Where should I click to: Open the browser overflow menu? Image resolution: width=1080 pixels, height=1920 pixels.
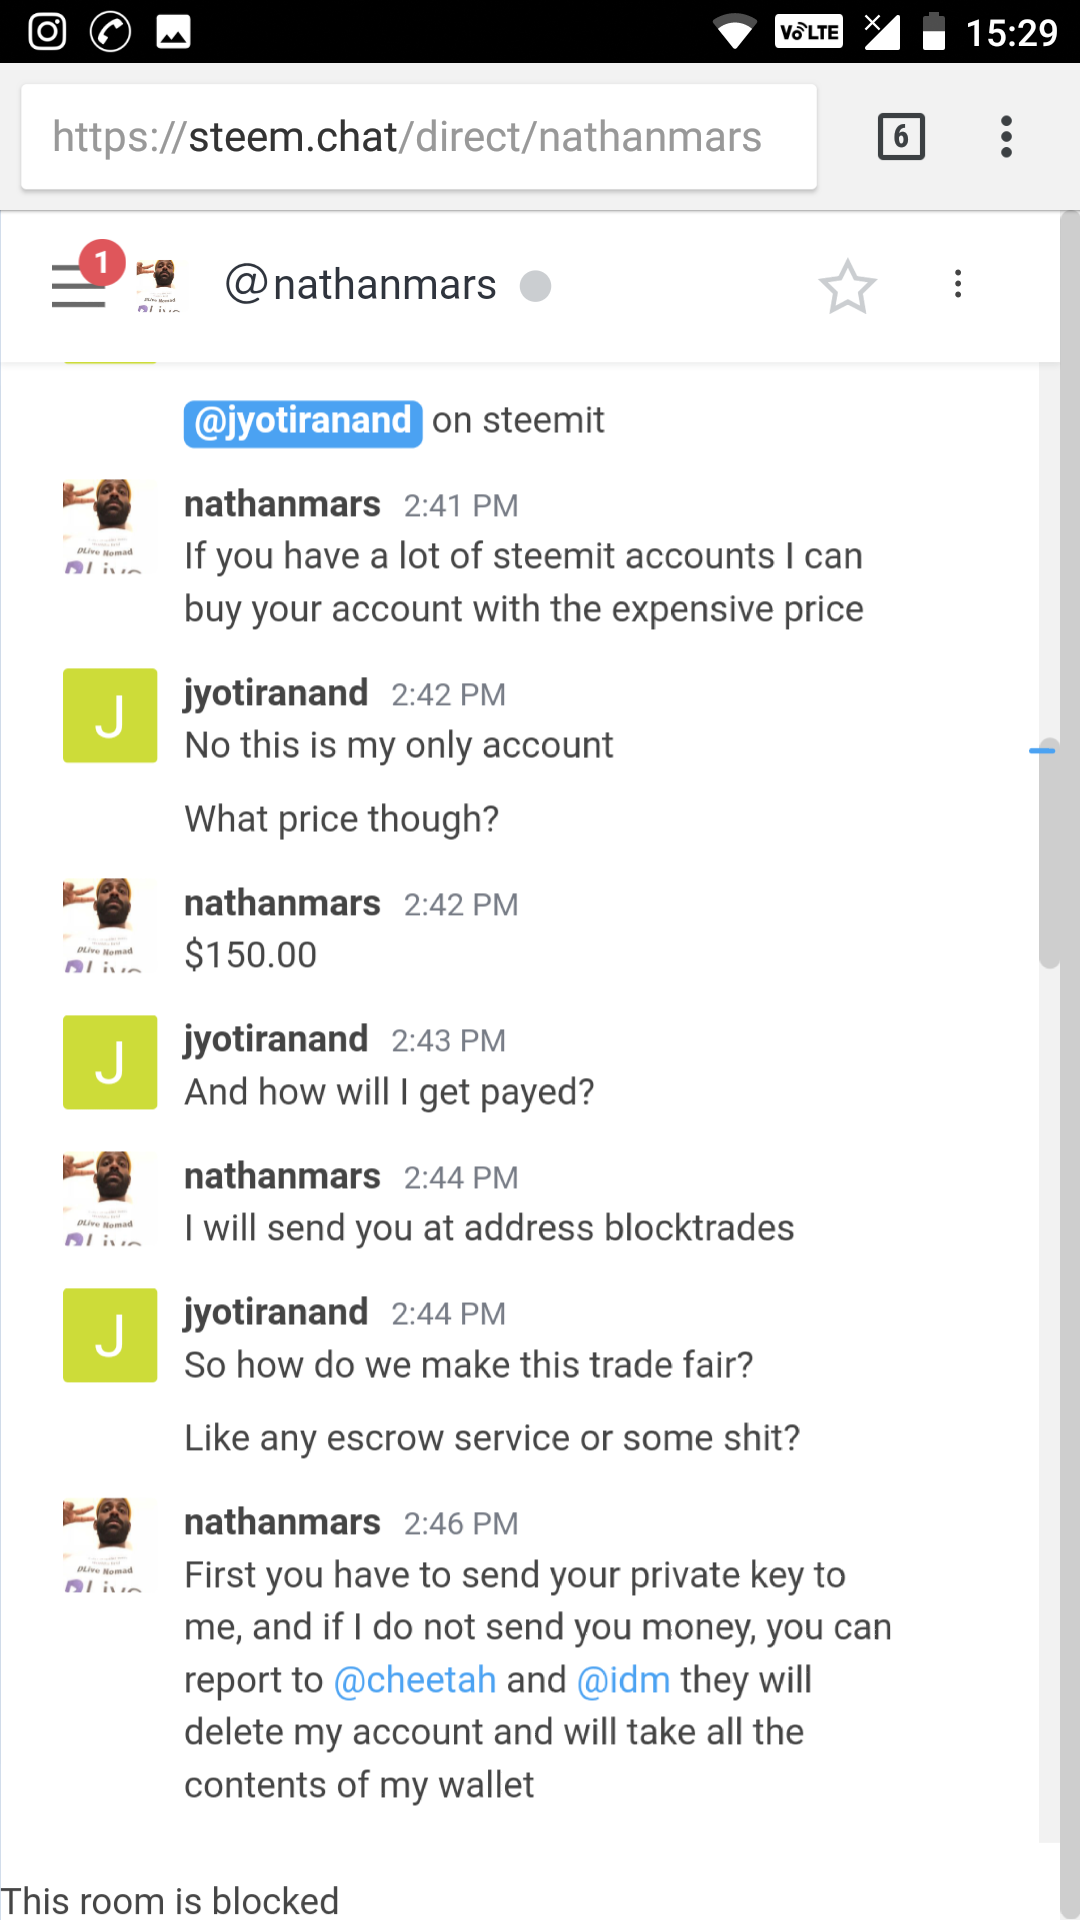tap(1006, 136)
